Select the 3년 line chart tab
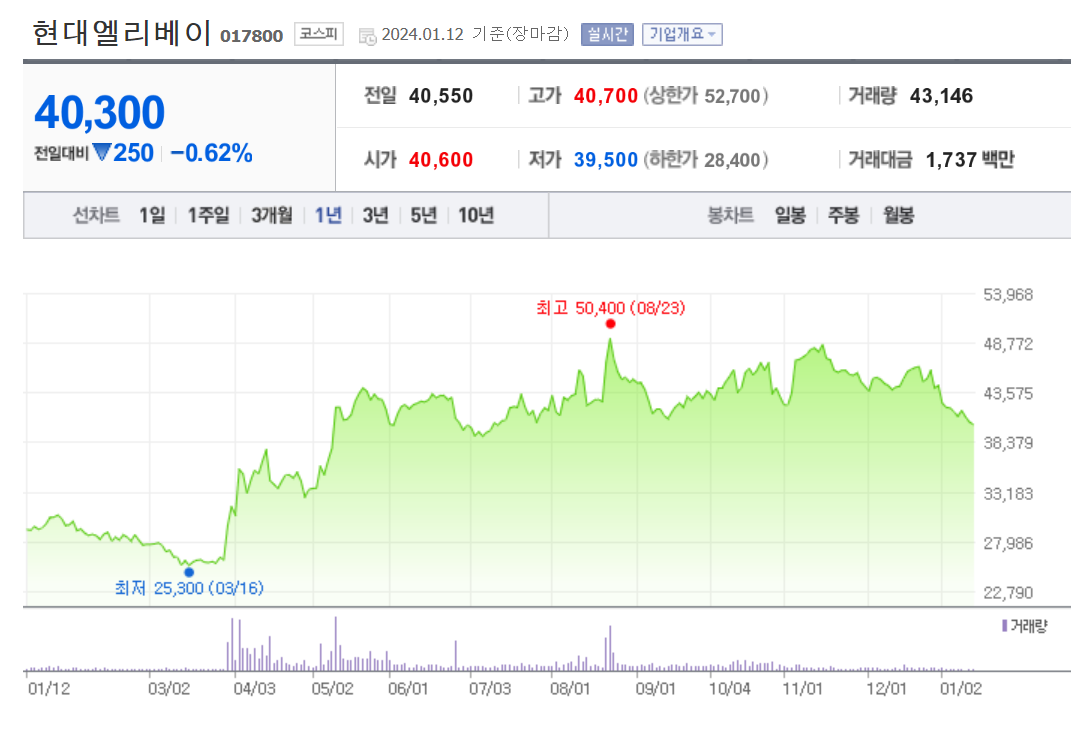The image size is (1071, 732). click(376, 215)
